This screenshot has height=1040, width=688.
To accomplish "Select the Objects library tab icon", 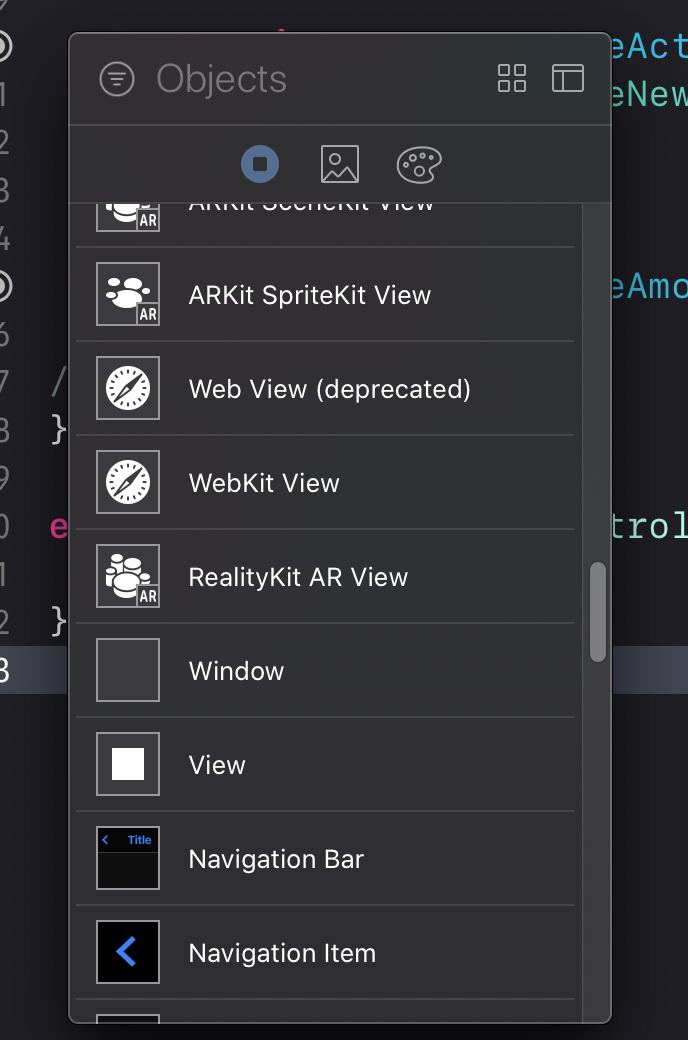I will [x=260, y=164].
